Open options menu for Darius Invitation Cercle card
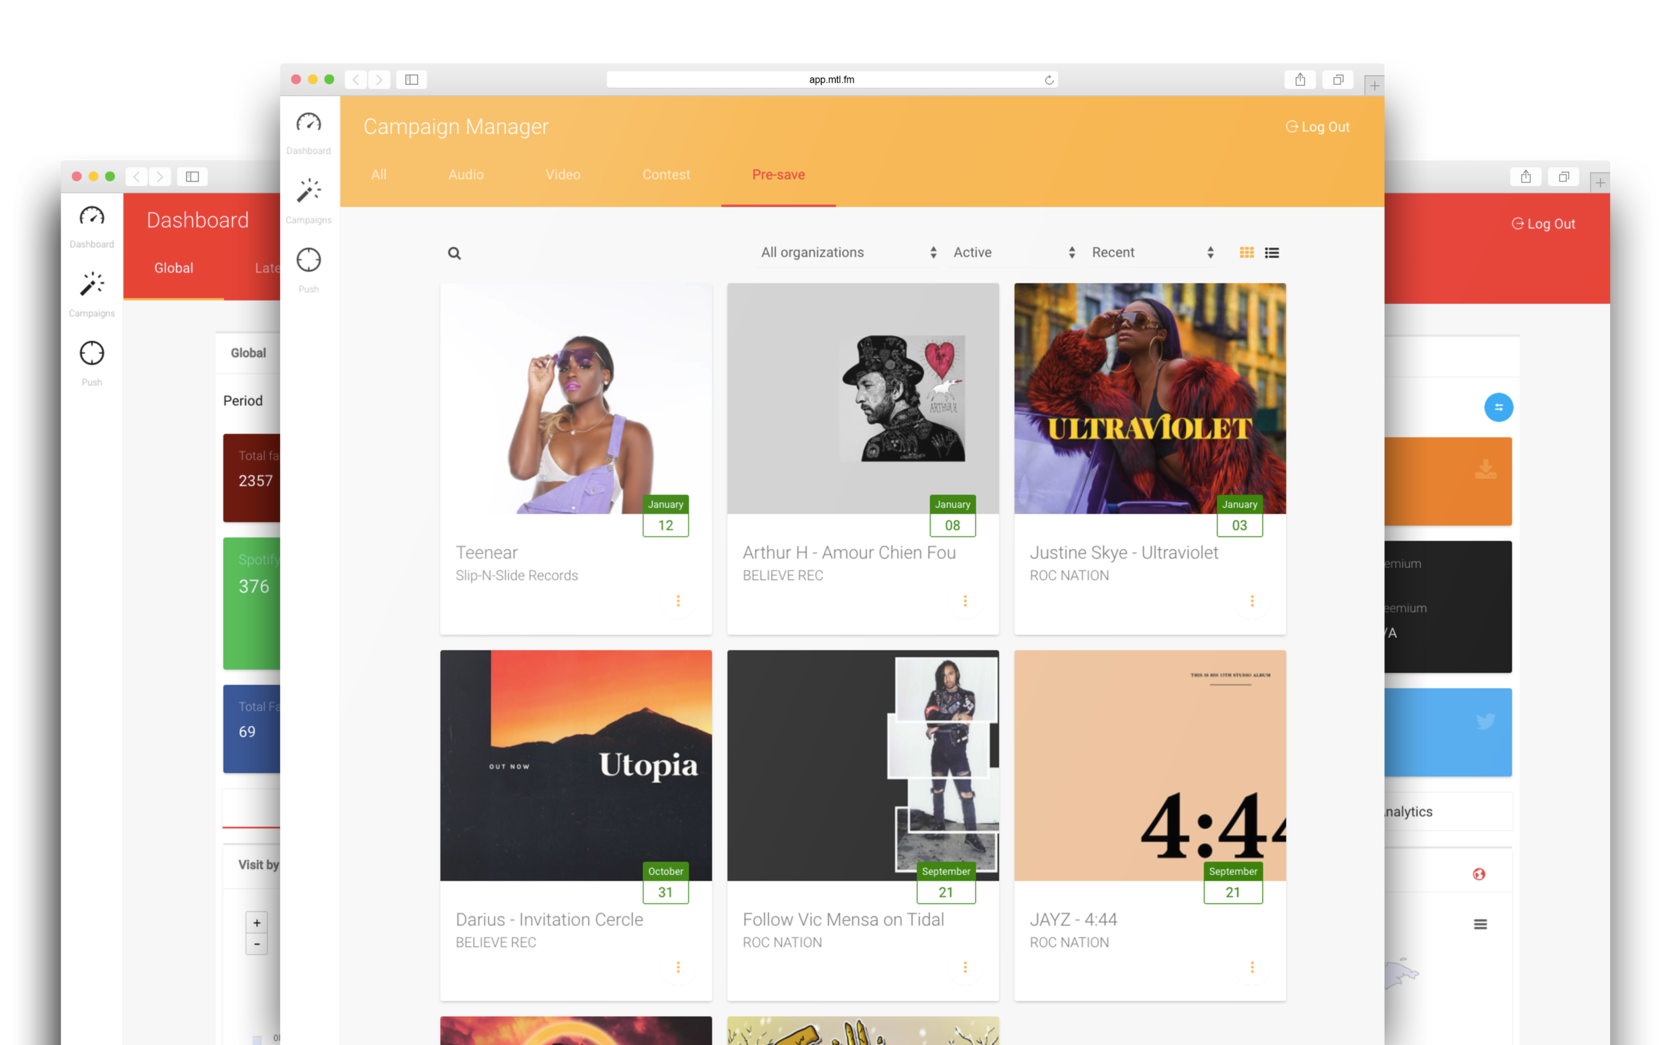 click(x=678, y=967)
